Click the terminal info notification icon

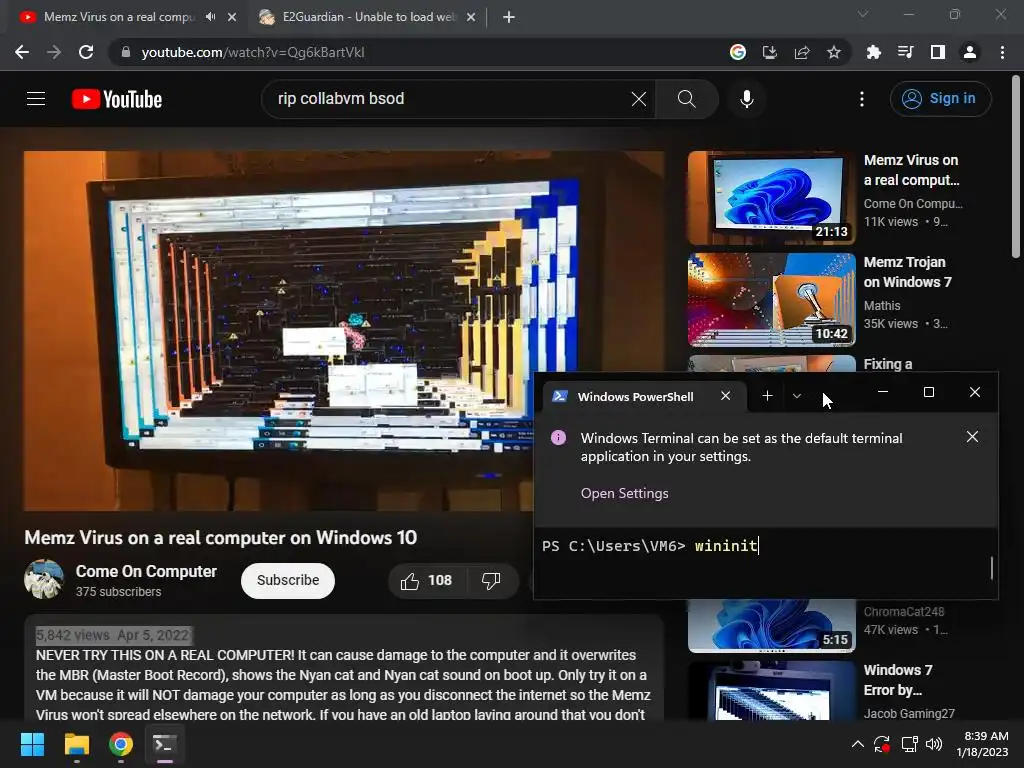[x=558, y=438]
